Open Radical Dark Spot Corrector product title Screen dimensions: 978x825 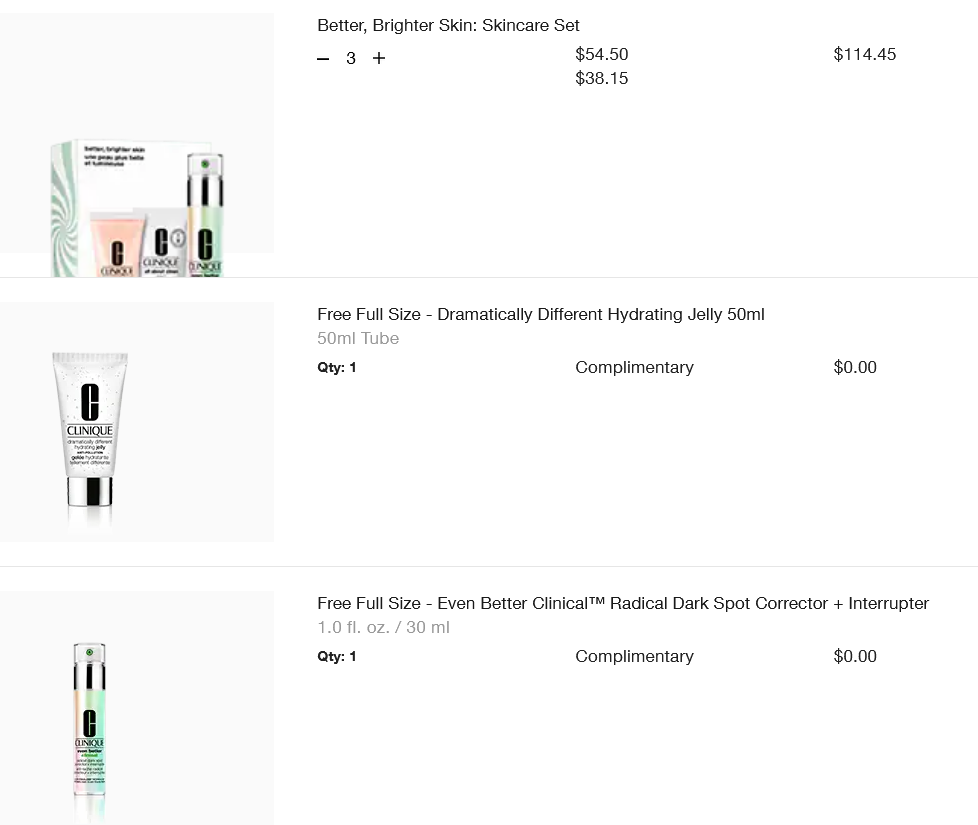click(623, 603)
